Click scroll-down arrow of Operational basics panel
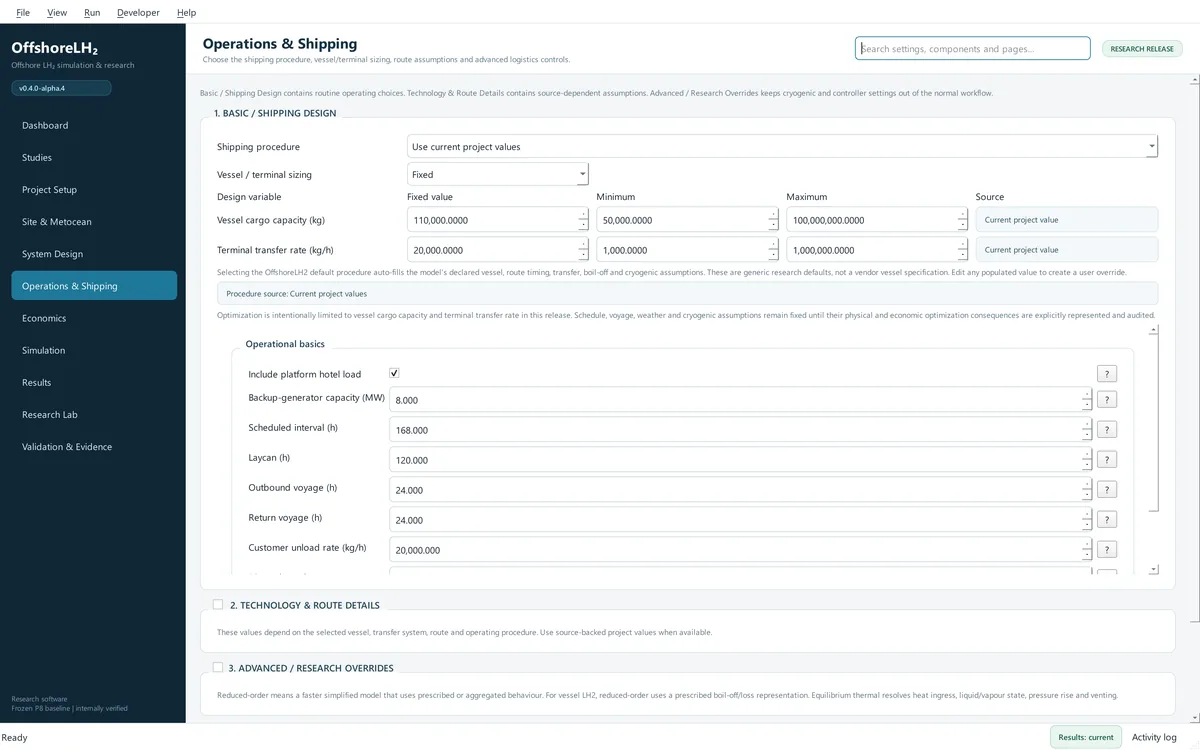 1153,569
